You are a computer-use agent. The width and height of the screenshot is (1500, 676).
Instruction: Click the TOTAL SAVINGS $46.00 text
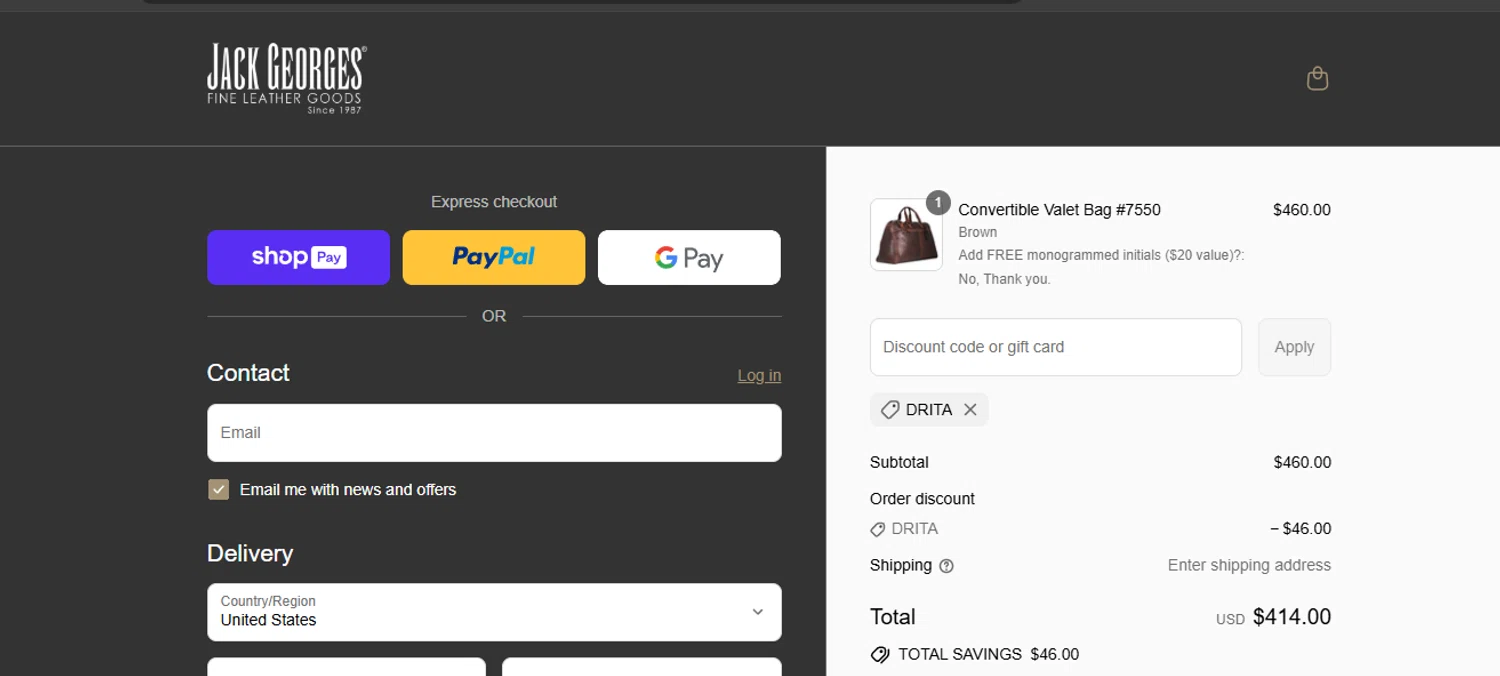coord(988,654)
